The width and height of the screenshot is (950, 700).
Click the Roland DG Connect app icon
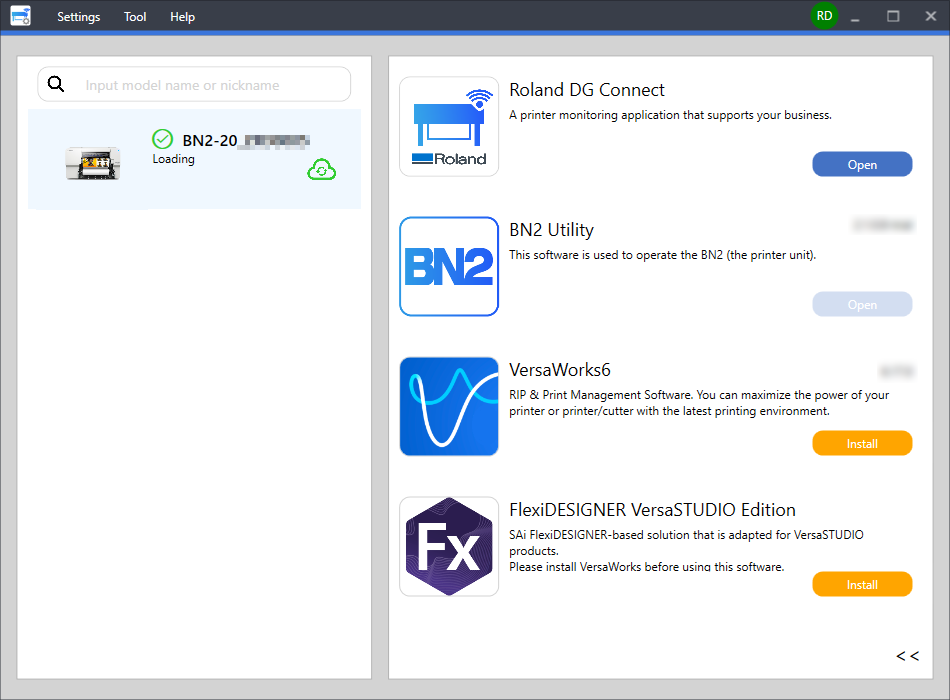pos(449,126)
